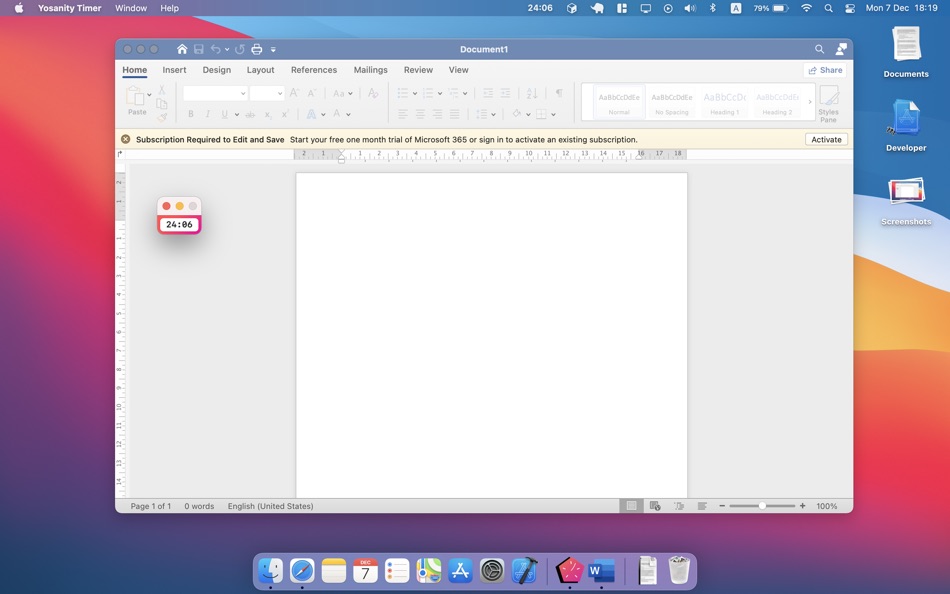Screen dimensions: 950x594
Task: Select the Heading 1 style thumbnail
Action: [724, 102]
